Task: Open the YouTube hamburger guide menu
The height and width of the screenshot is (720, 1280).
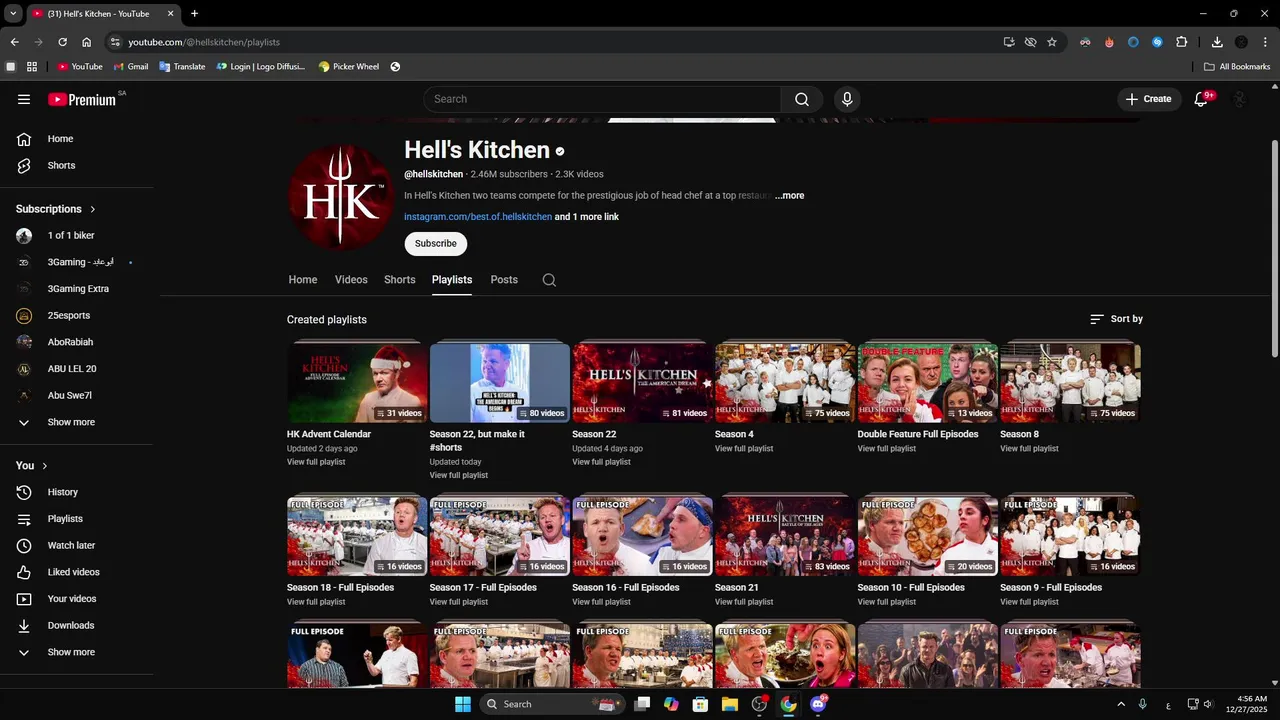Action: tap(24, 99)
